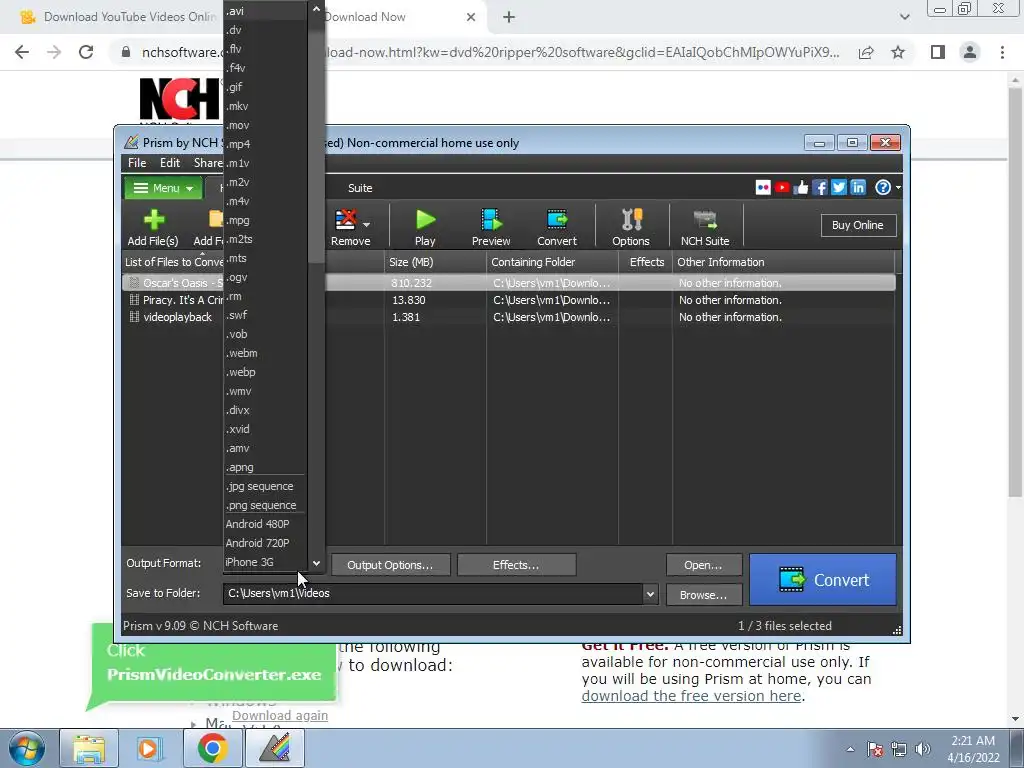1024x768 pixels.
Task: Open the Preview toolbar icon
Action: point(491,220)
